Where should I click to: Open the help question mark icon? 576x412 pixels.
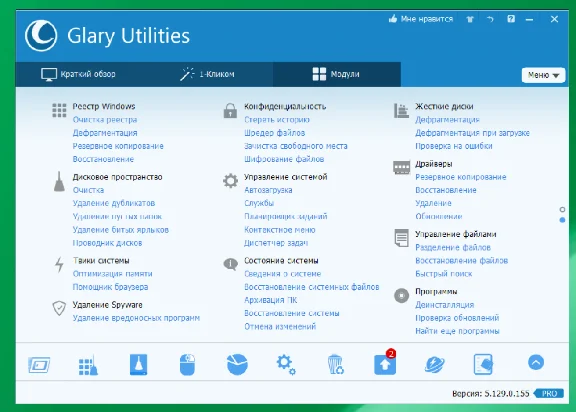pyautogui.click(x=511, y=19)
